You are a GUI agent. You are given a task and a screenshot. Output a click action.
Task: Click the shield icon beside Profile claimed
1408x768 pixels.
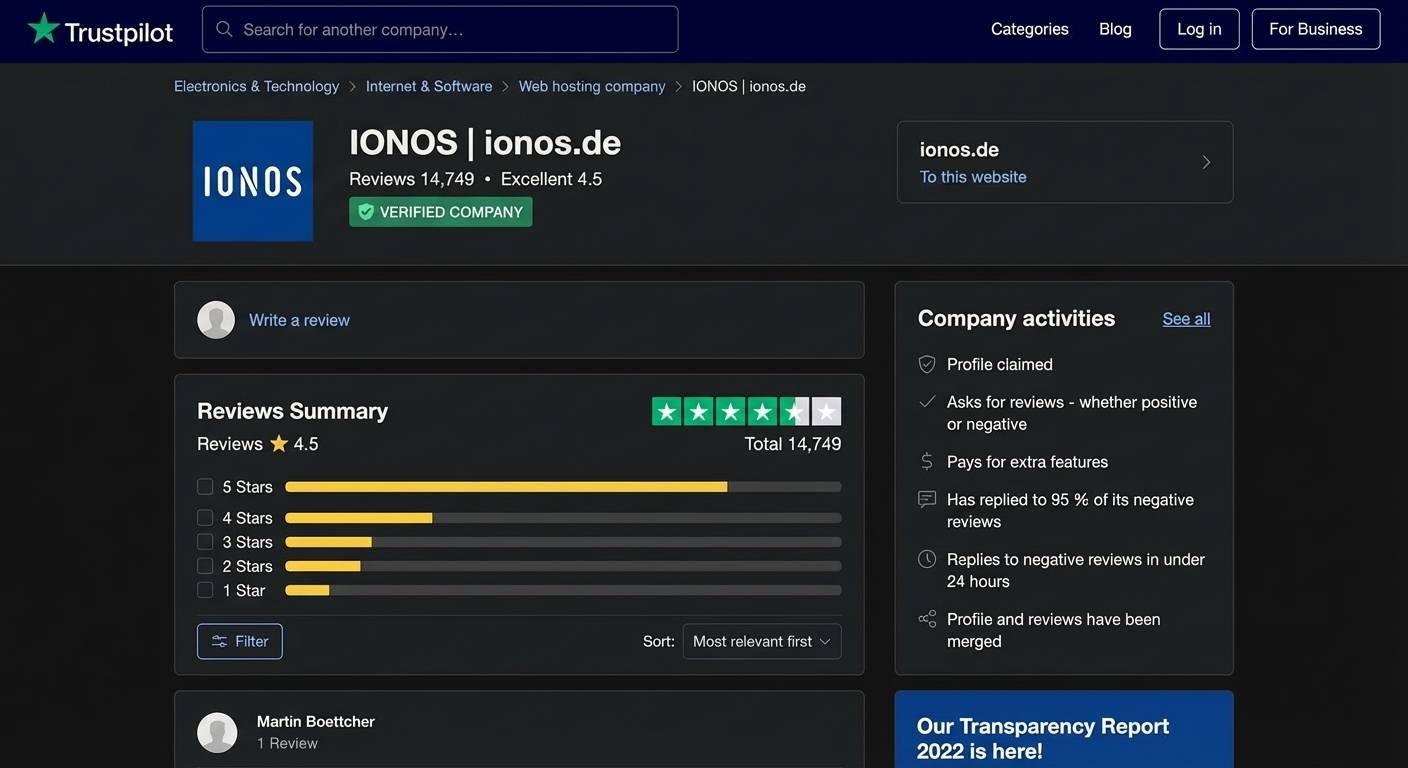tap(926, 364)
